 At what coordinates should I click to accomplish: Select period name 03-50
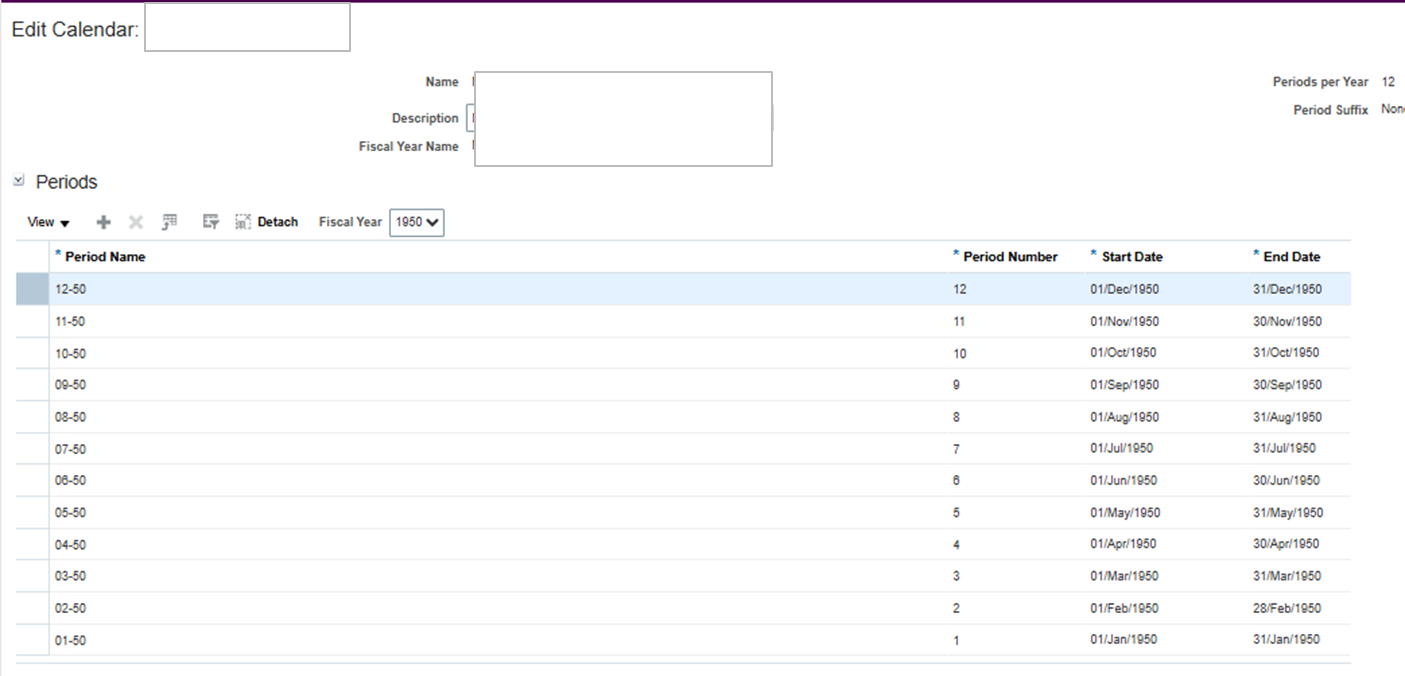pyautogui.click(x=70, y=576)
